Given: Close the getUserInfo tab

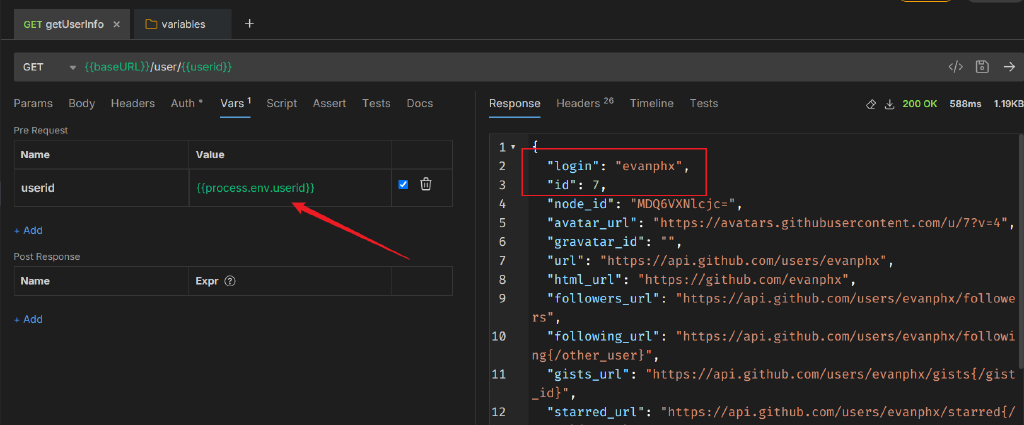Looking at the screenshot, I should 118,24.
